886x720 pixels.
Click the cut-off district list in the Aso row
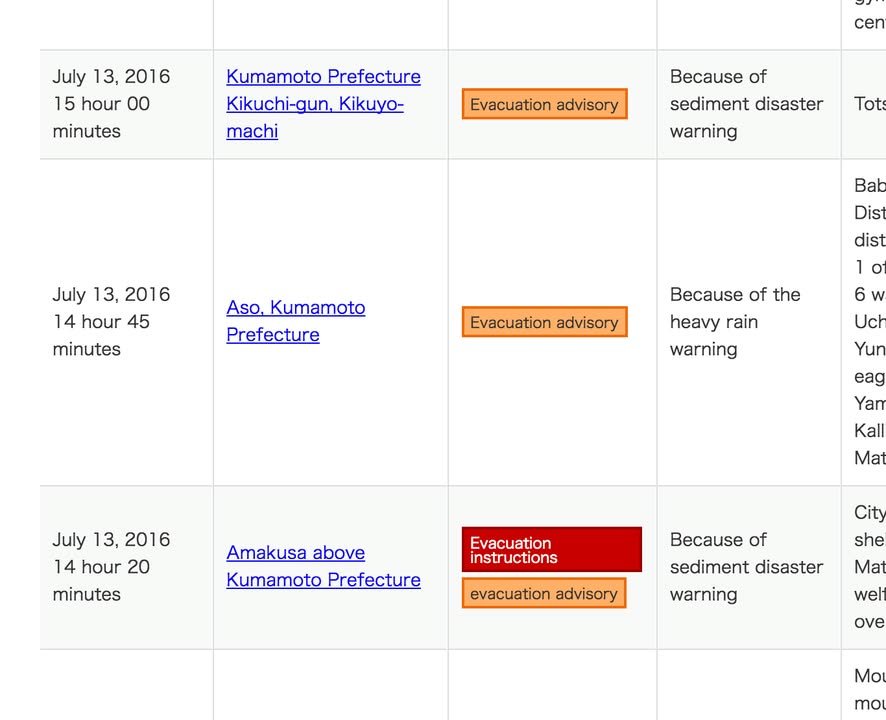coord(868,322)
